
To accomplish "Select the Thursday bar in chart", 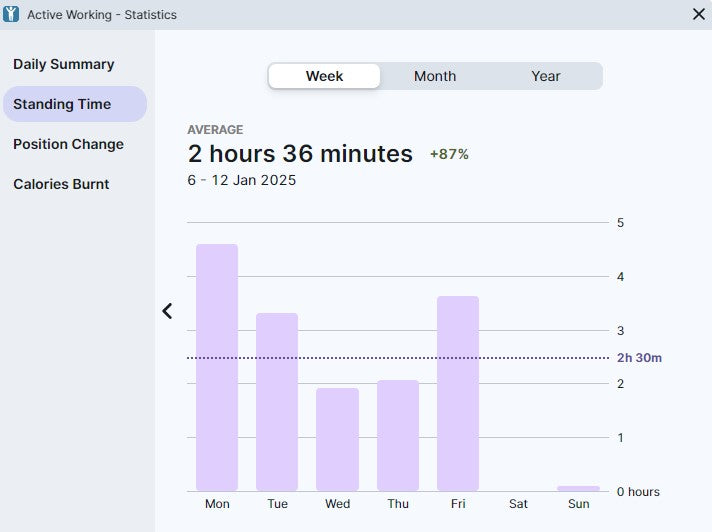I will tap(398, 435).
